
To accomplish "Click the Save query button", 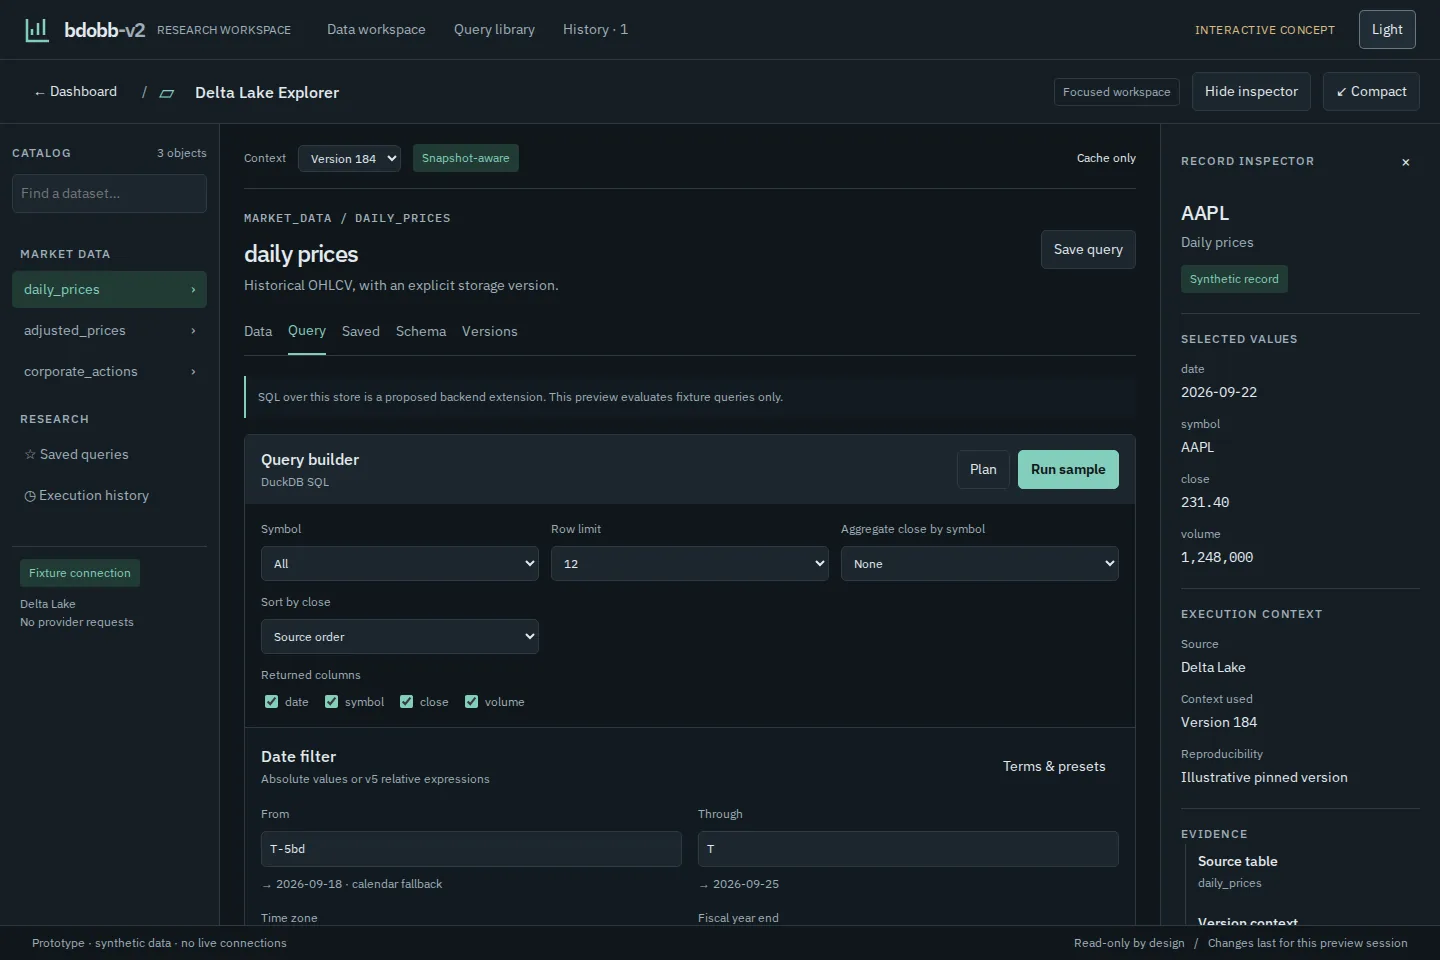I will click(1088, 249).
